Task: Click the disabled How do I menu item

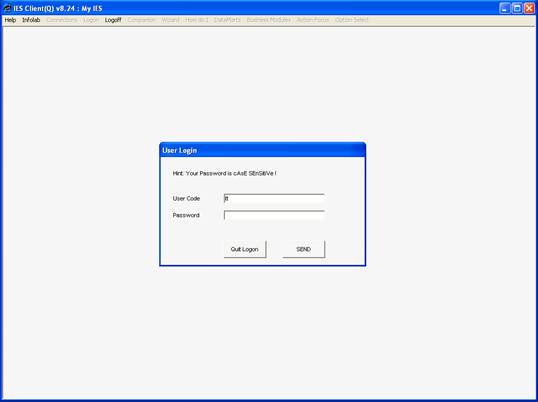Action: pyautogui.click(x=197, y=20)
